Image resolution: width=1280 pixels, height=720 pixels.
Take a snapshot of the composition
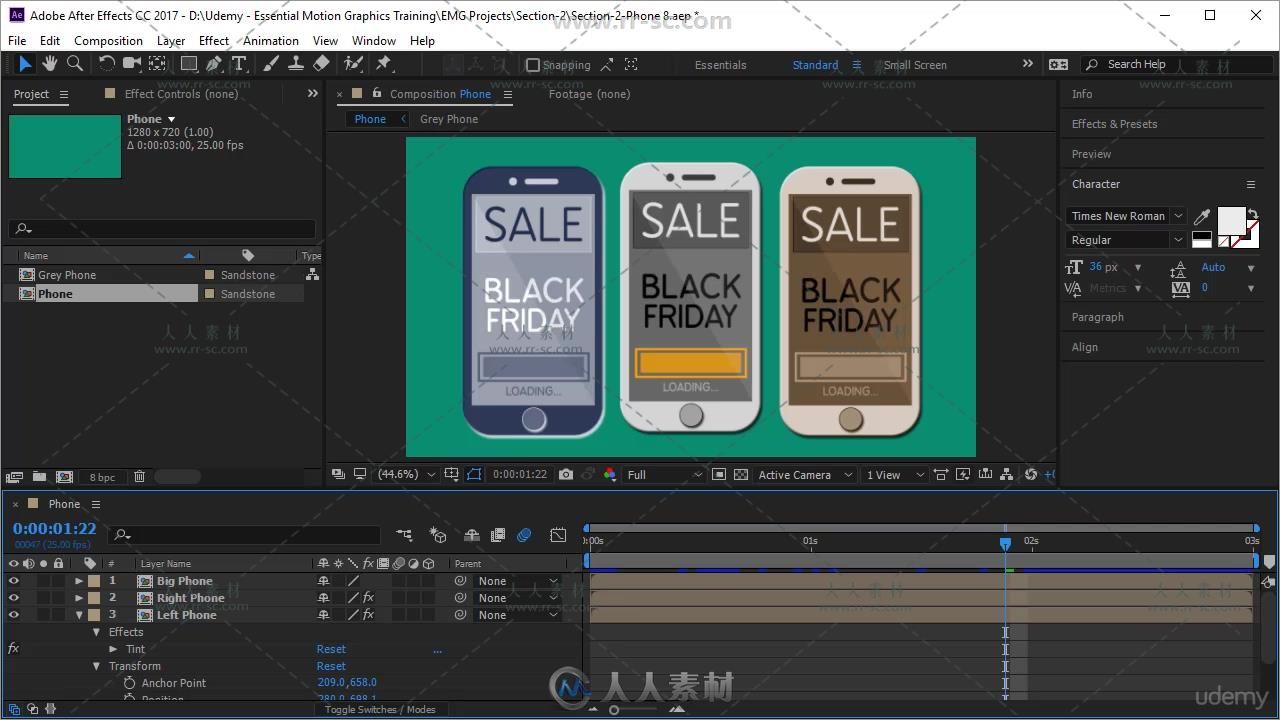coord(566,475)
